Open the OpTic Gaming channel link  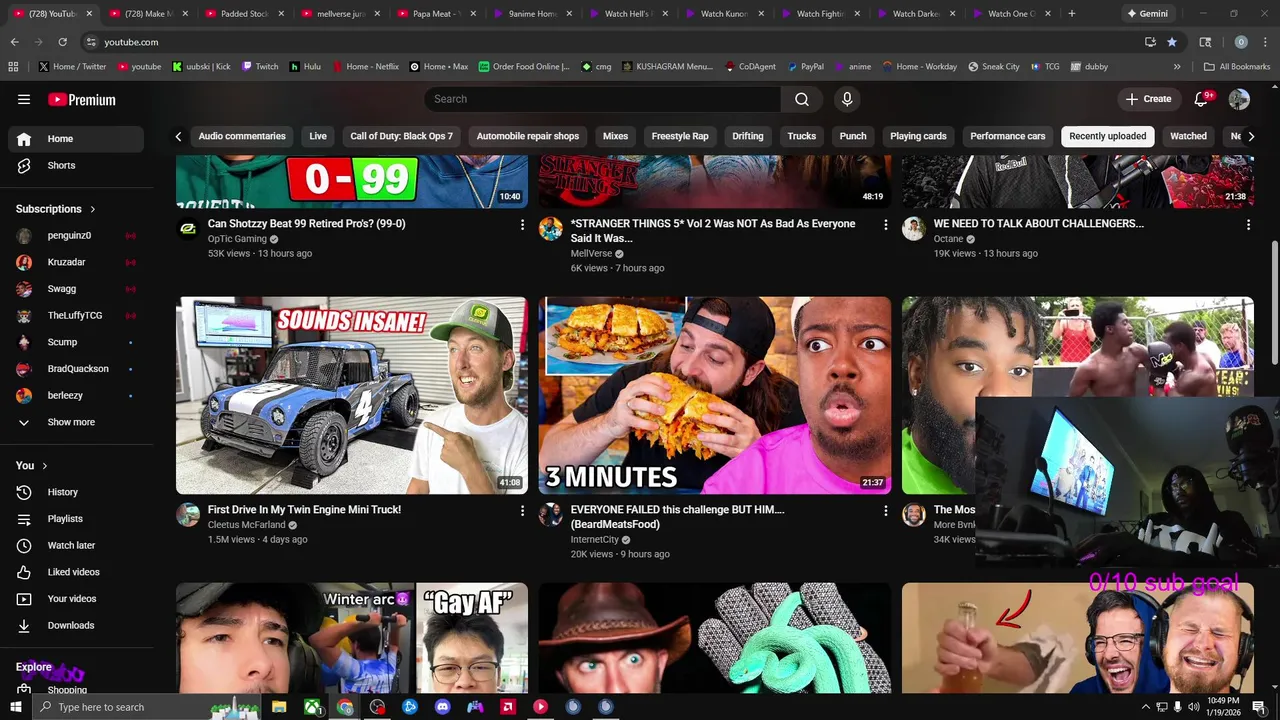pos(237,239)
